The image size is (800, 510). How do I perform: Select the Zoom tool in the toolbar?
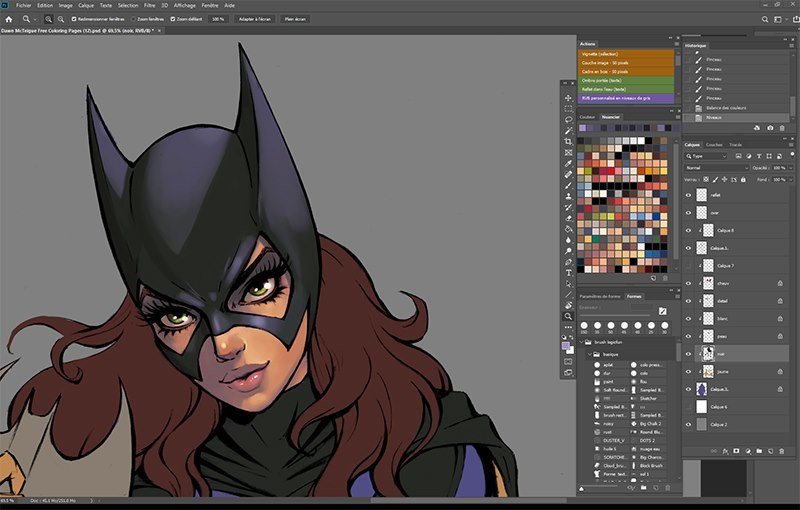point(568,316)
